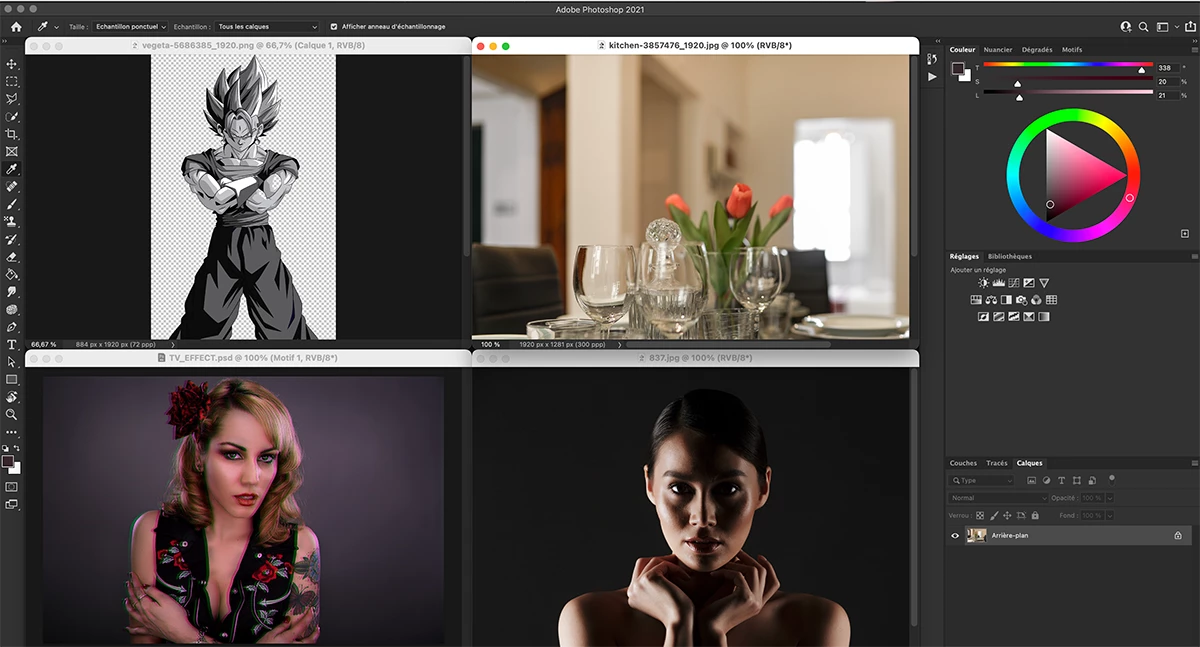Select the Eyedropper tool in toolbar
The height and width of the screenshot is (647, 1200).
tap(12, 169)
